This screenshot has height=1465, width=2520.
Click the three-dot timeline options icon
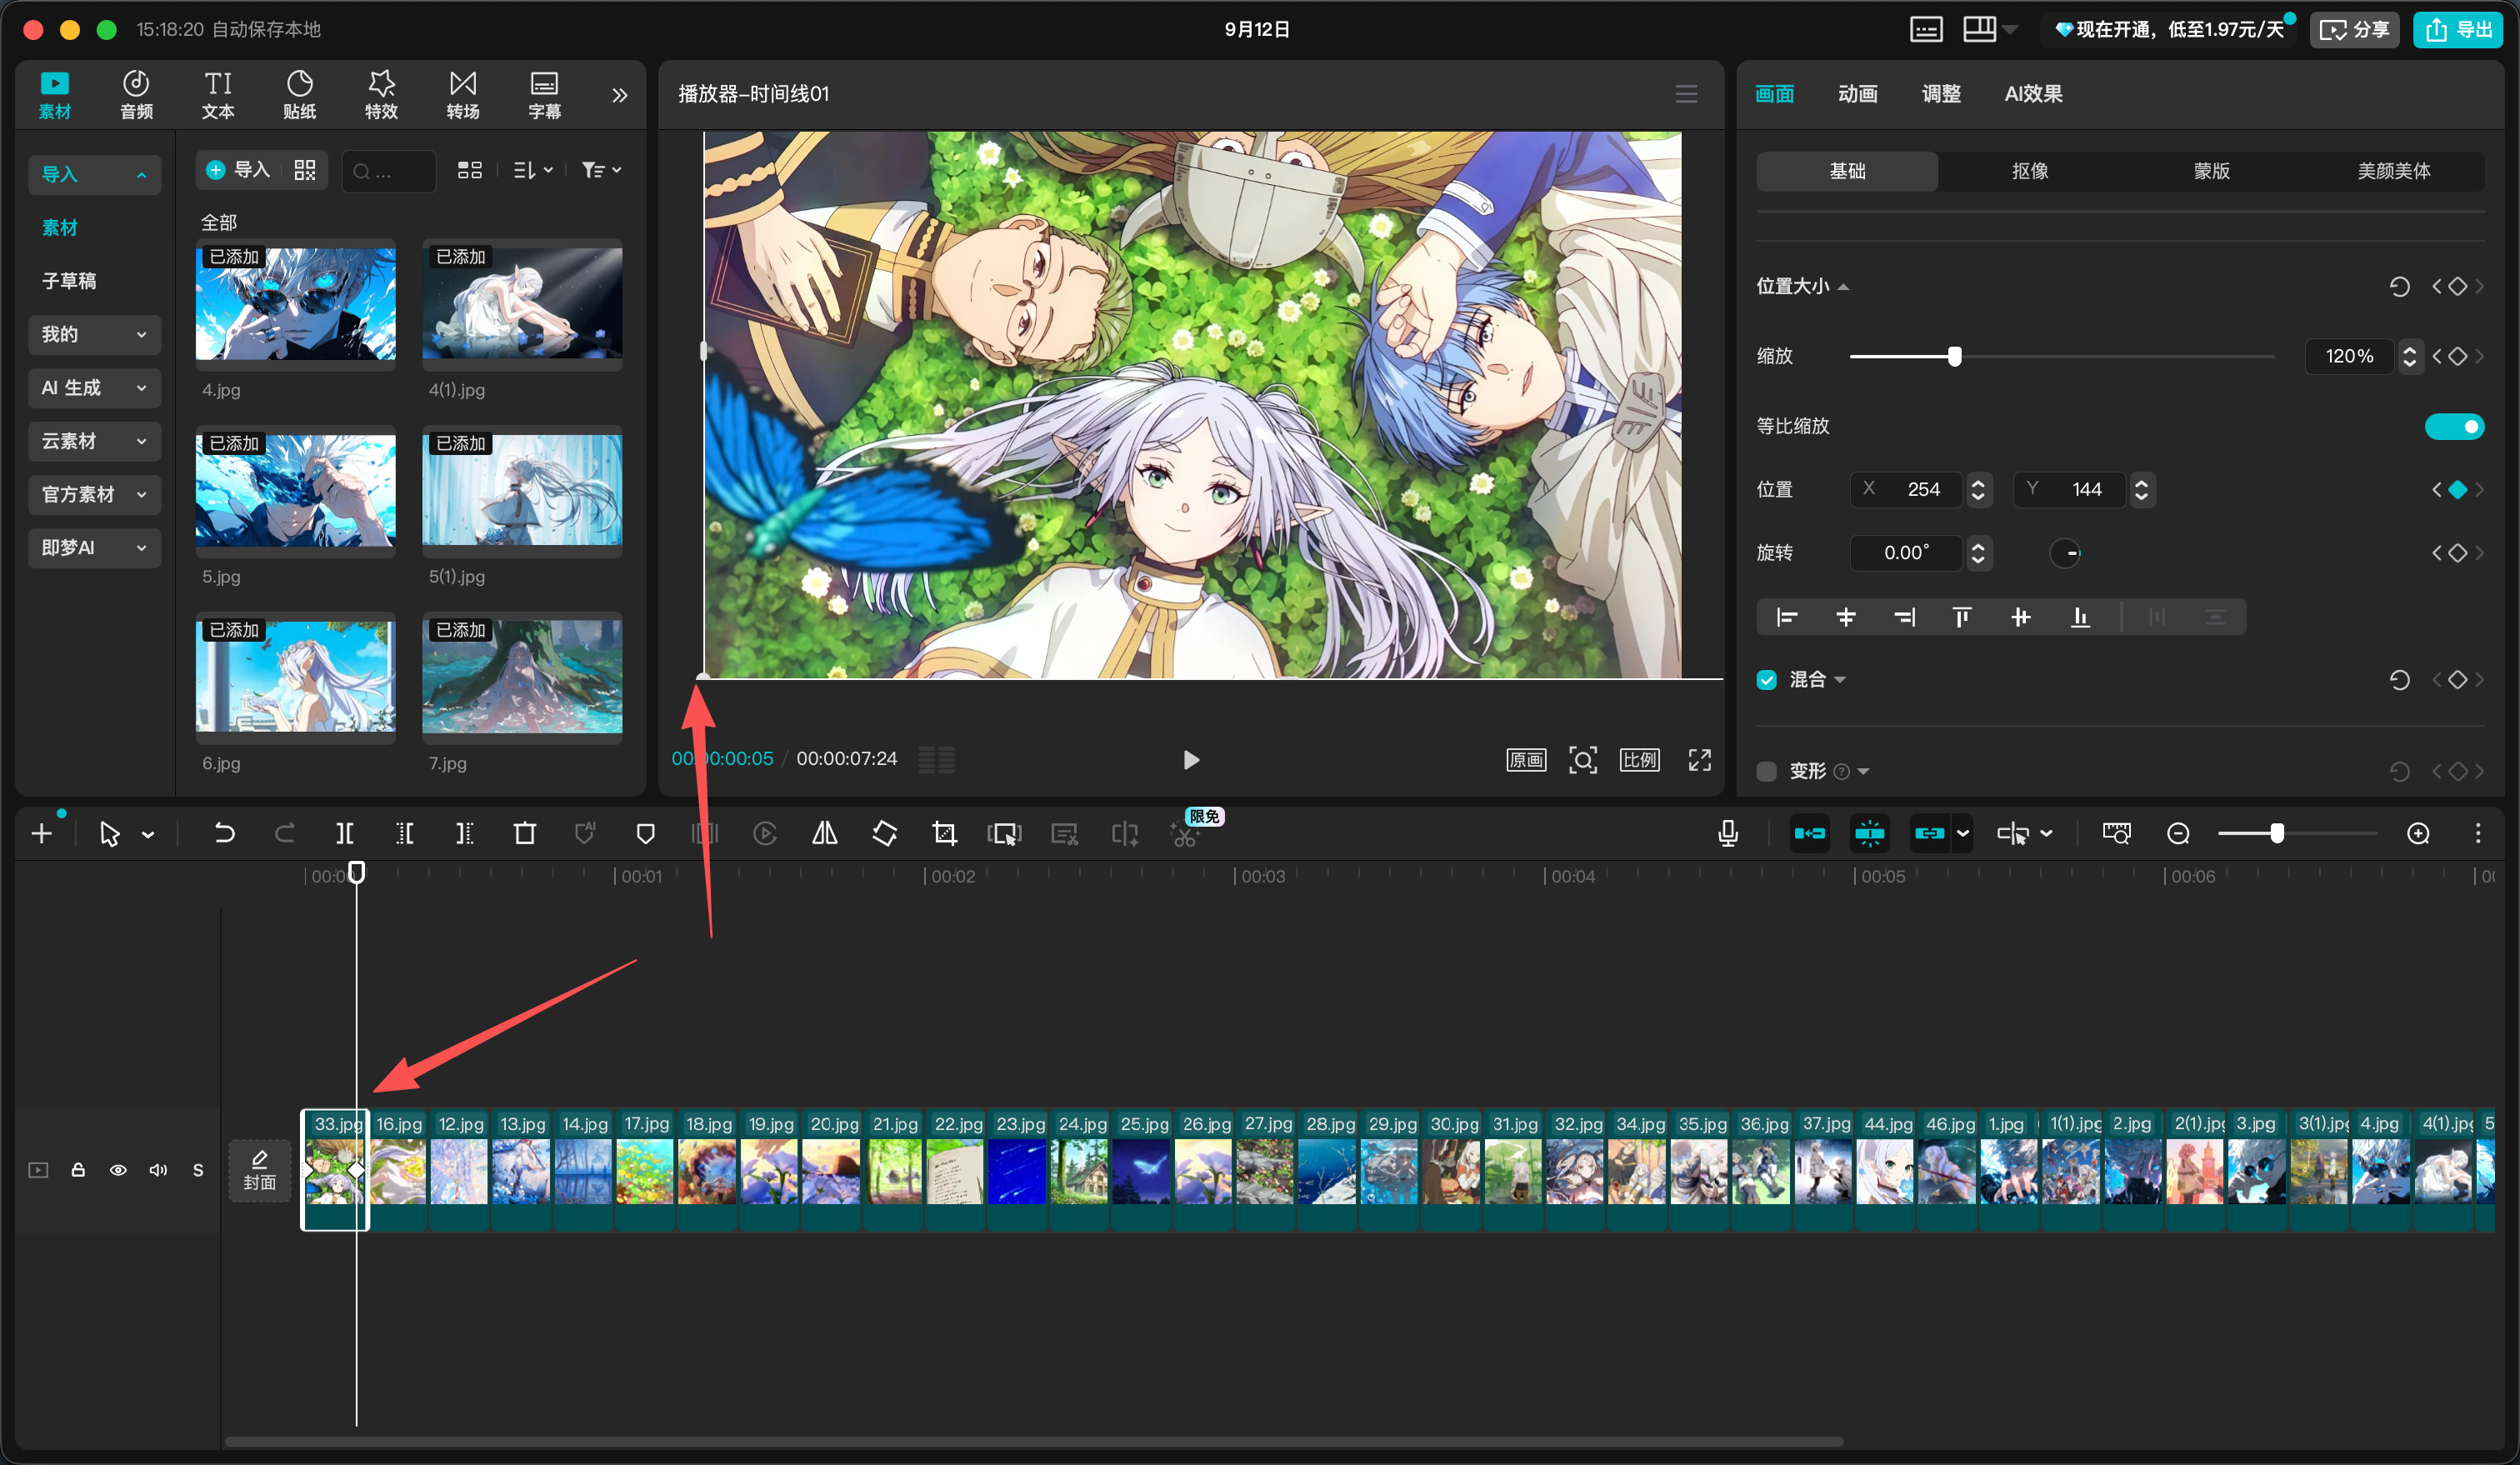coord(2478,834)
